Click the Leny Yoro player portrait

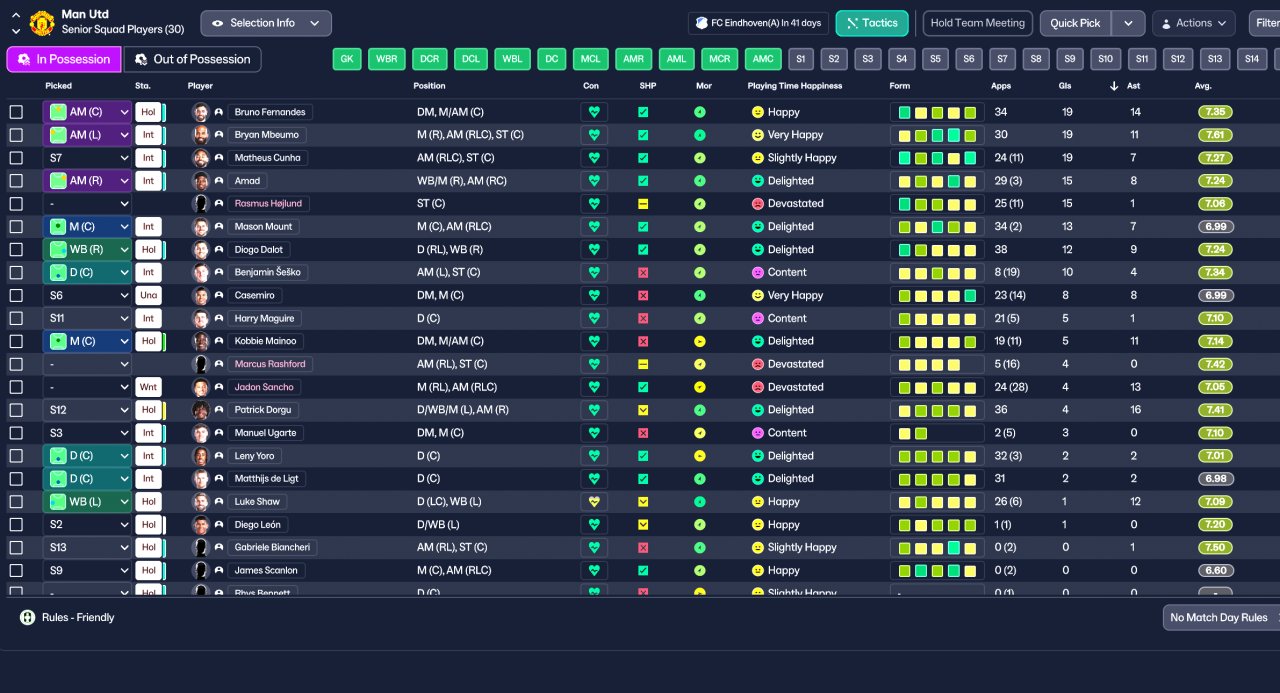point(200,456)
